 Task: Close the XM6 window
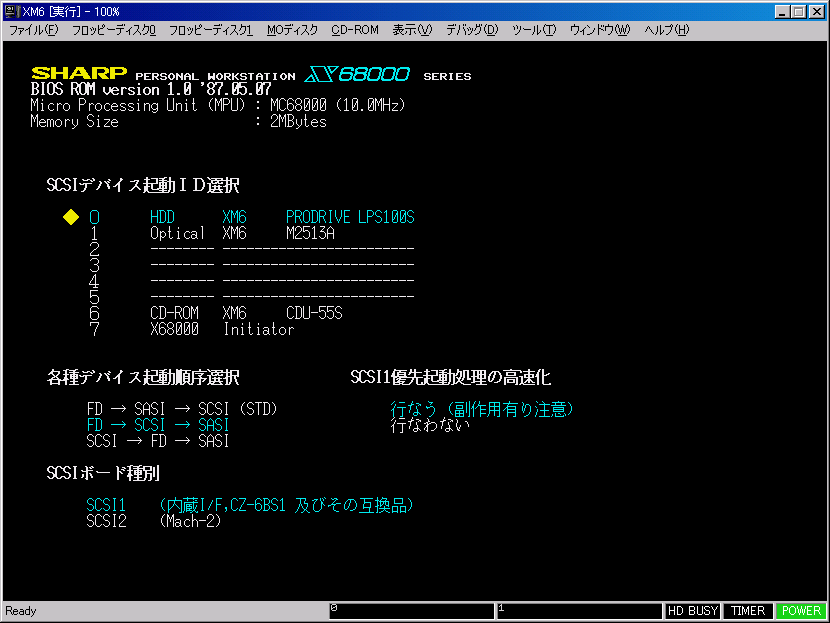817,12
